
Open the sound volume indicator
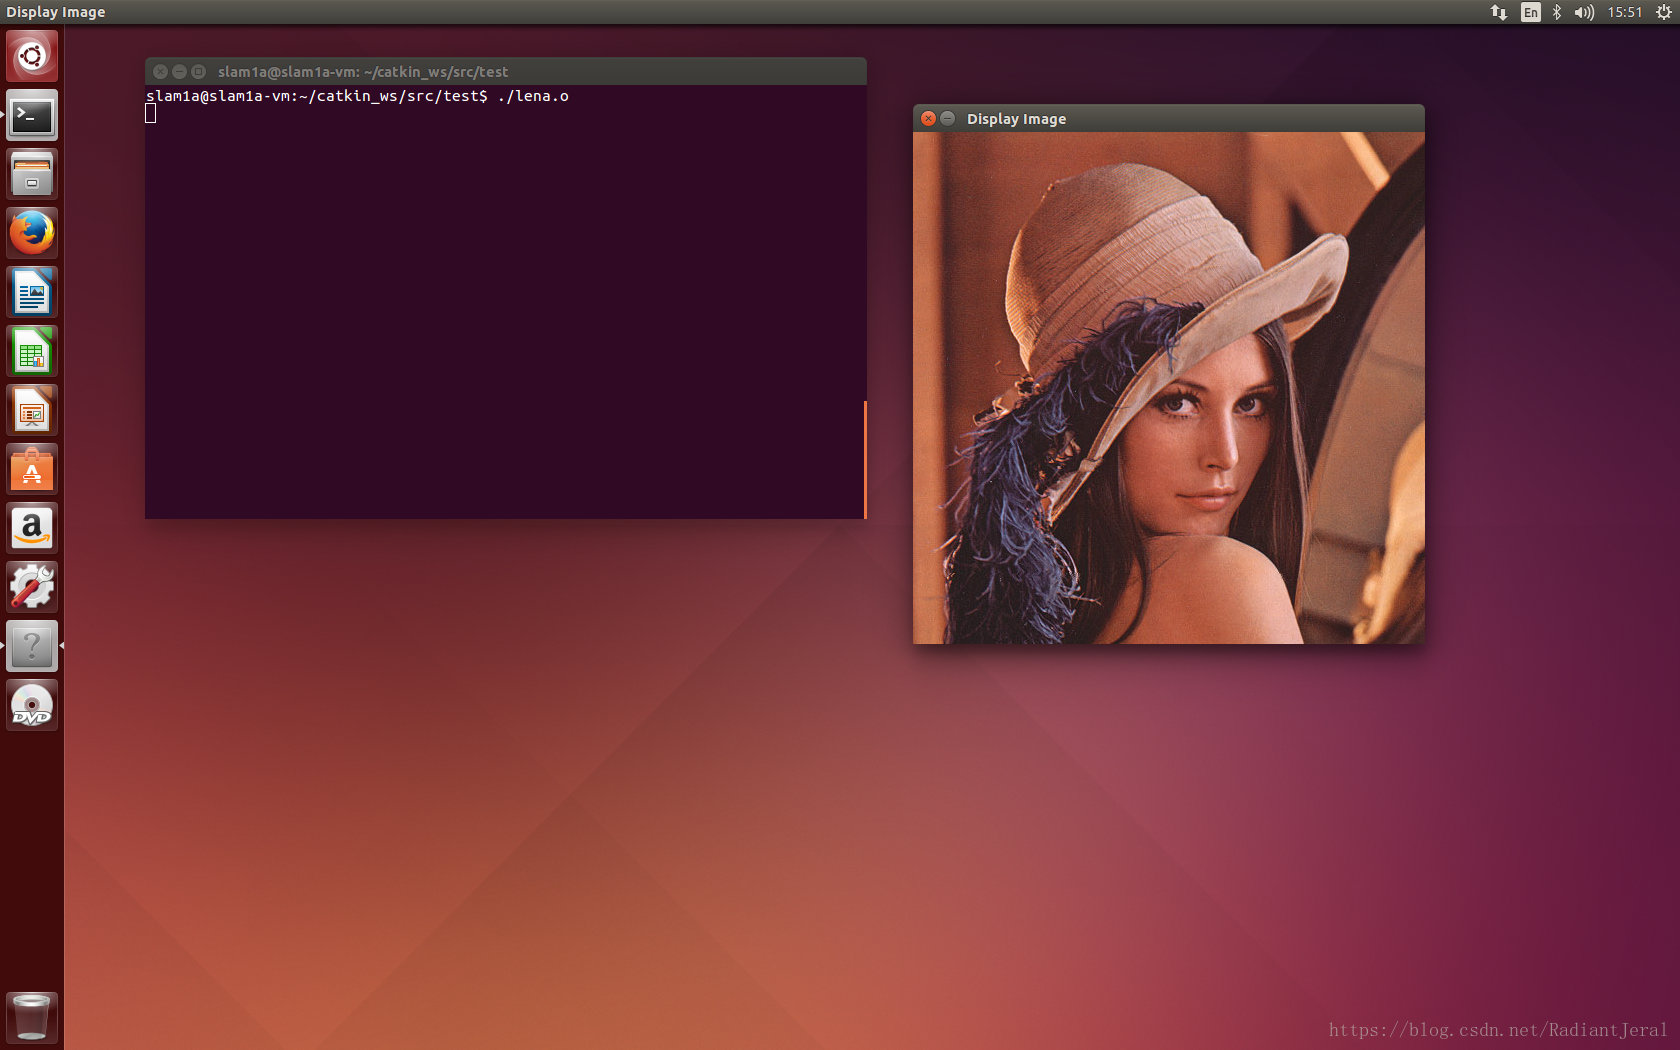[1584, 12]
